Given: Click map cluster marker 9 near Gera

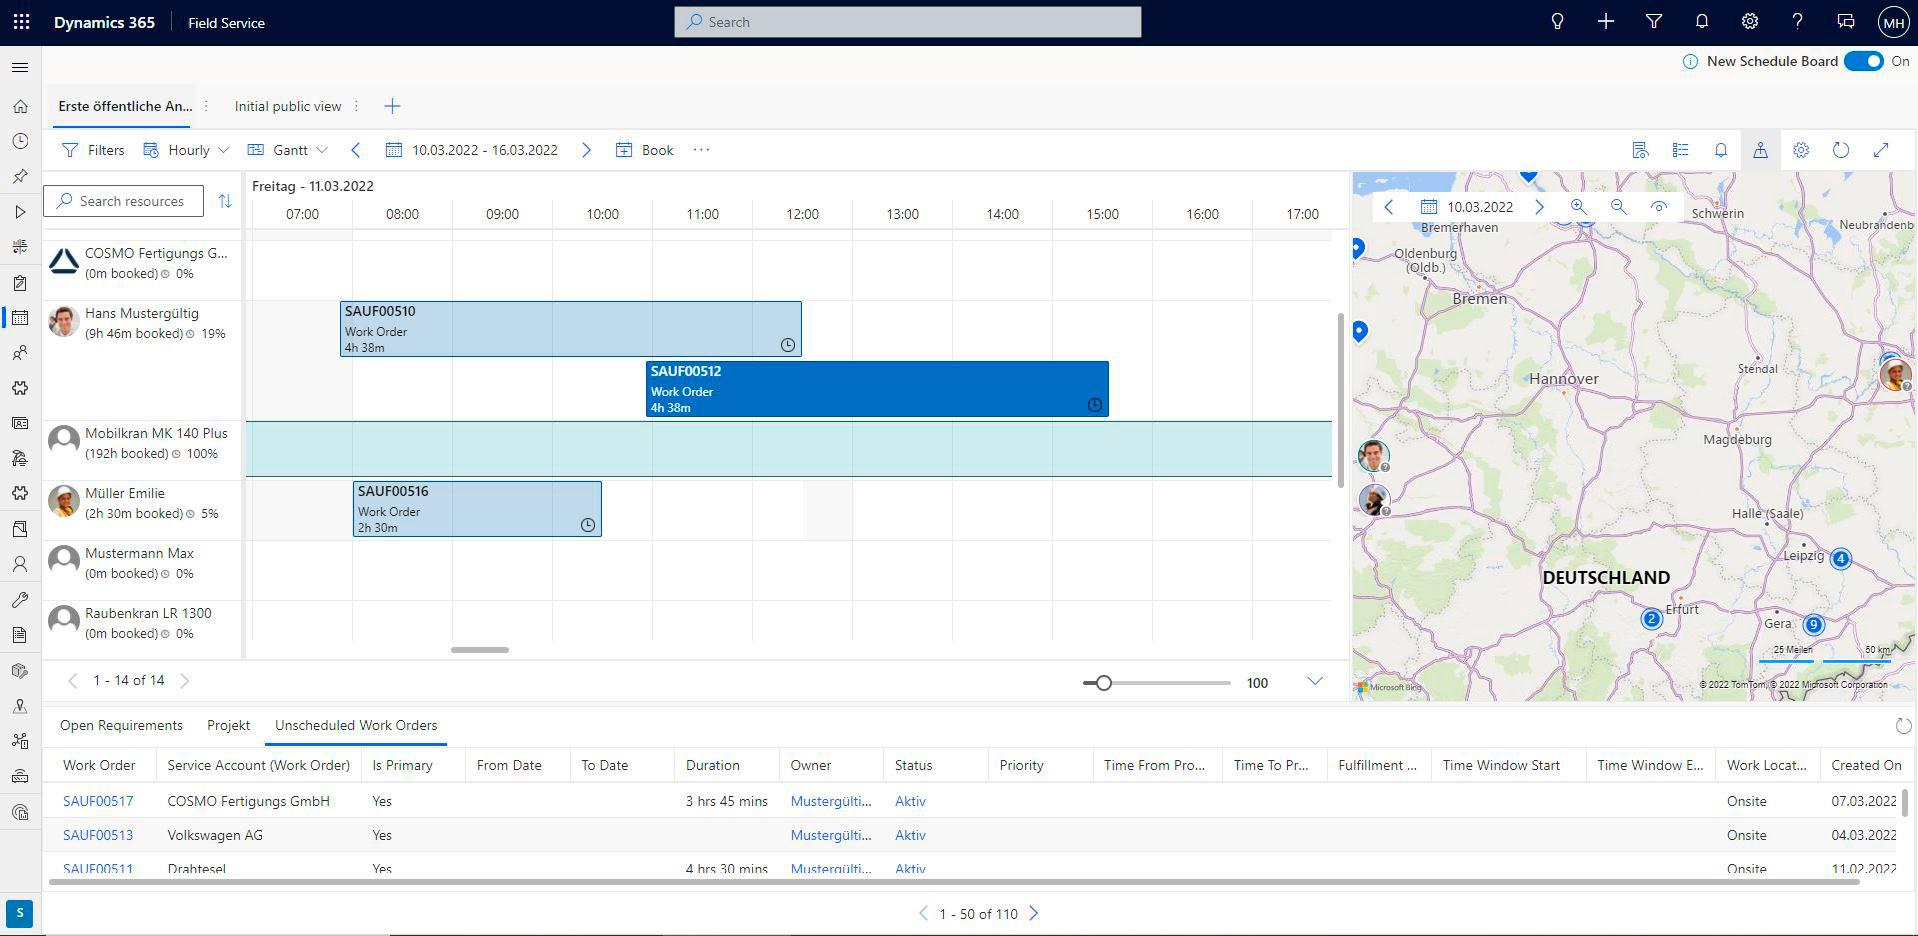Looking at the screenshot, I should tap(1813, 625).
